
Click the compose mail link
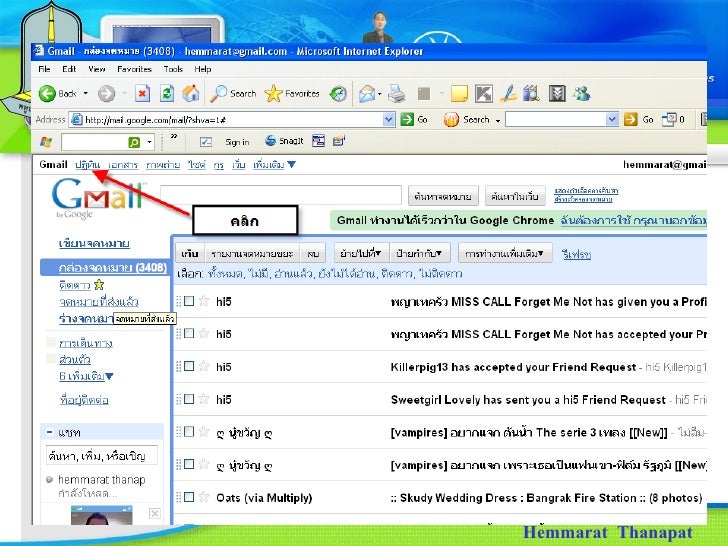coord(94,243)
